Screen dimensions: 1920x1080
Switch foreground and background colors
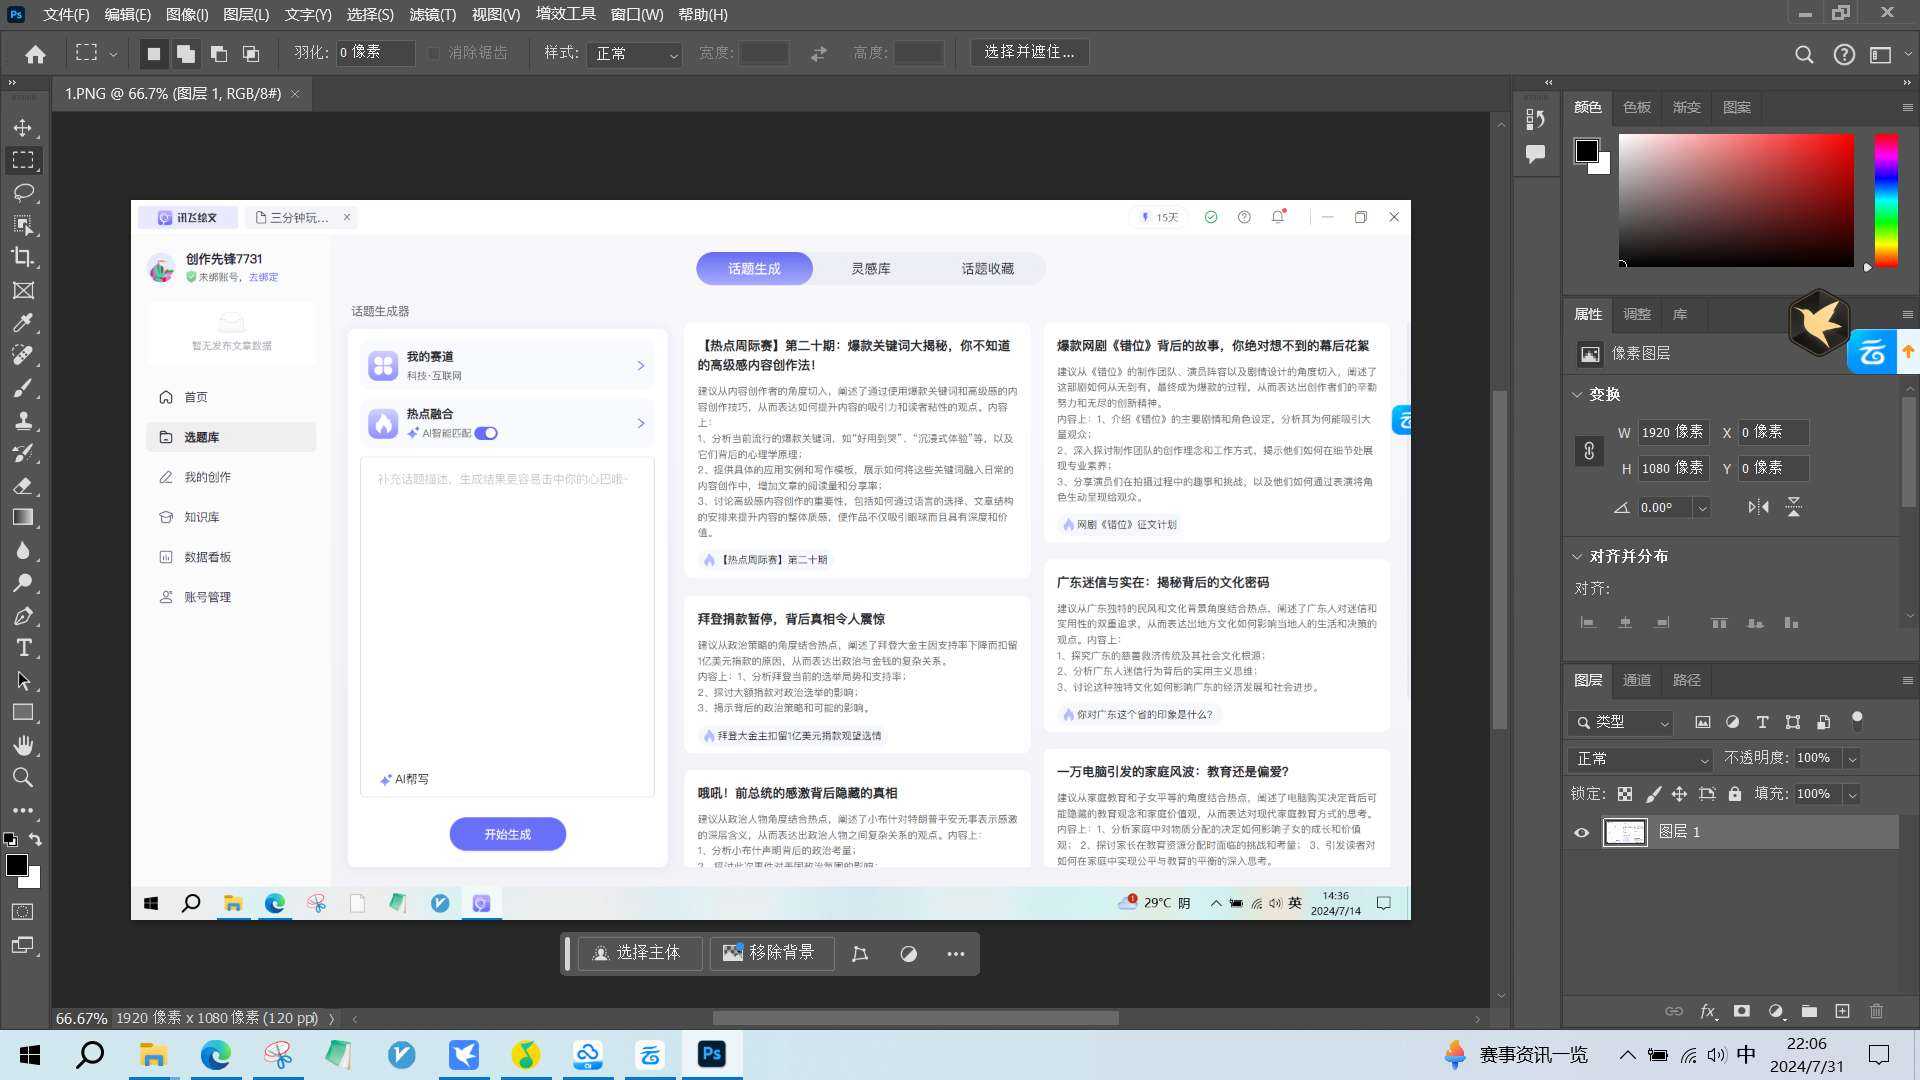[35, 839]
